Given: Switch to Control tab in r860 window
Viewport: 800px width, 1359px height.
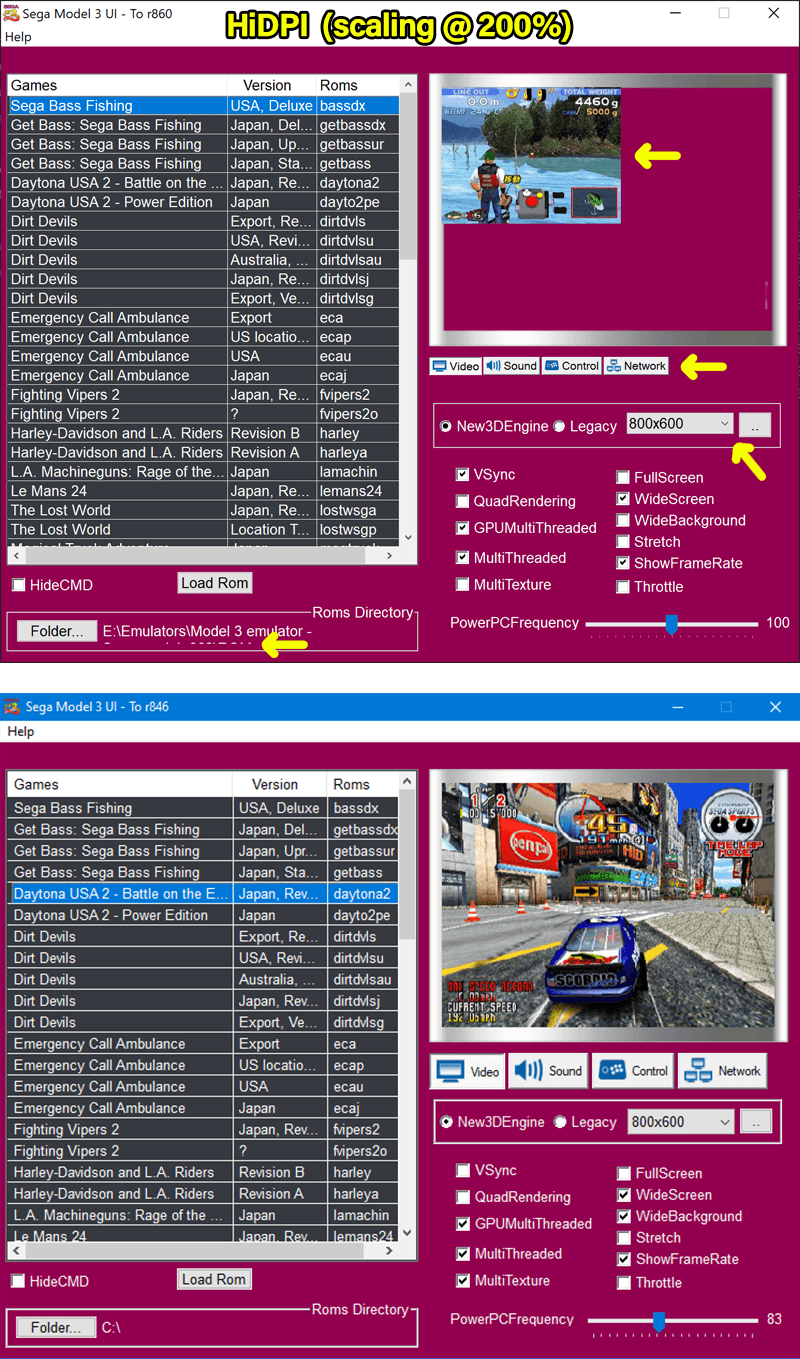Looking at the screenshot, I should [x=572, y=366].
